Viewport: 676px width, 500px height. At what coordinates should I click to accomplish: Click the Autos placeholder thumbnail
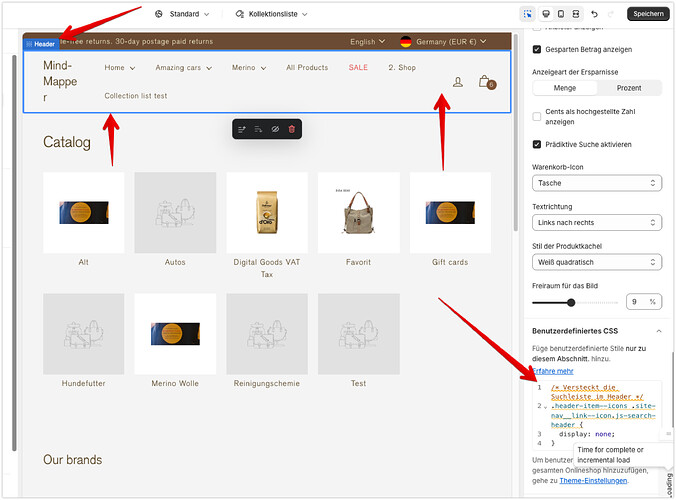(x=175, y=212)
